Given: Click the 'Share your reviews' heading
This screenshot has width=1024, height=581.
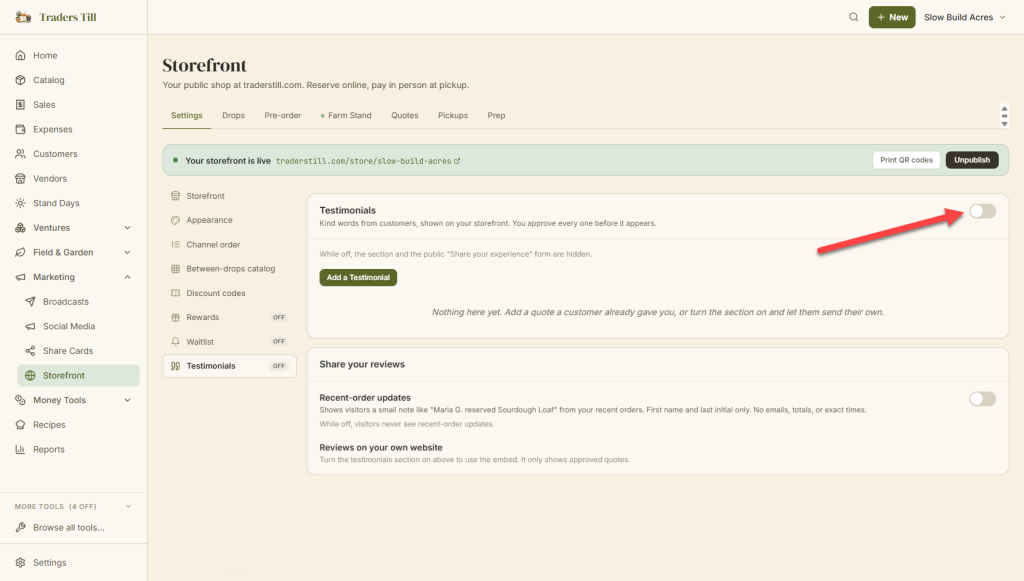Looking at the screenshot, I should click(362, 364).
